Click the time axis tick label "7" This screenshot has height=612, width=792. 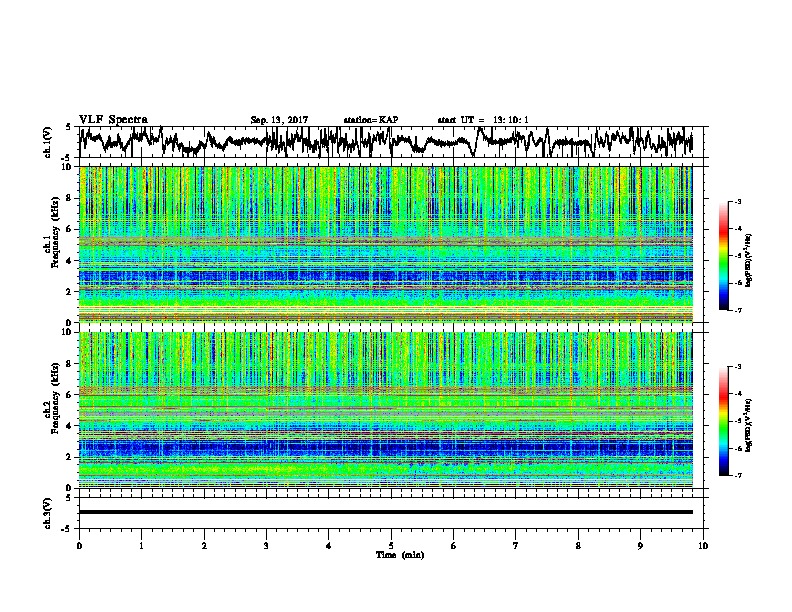[516, 546]
